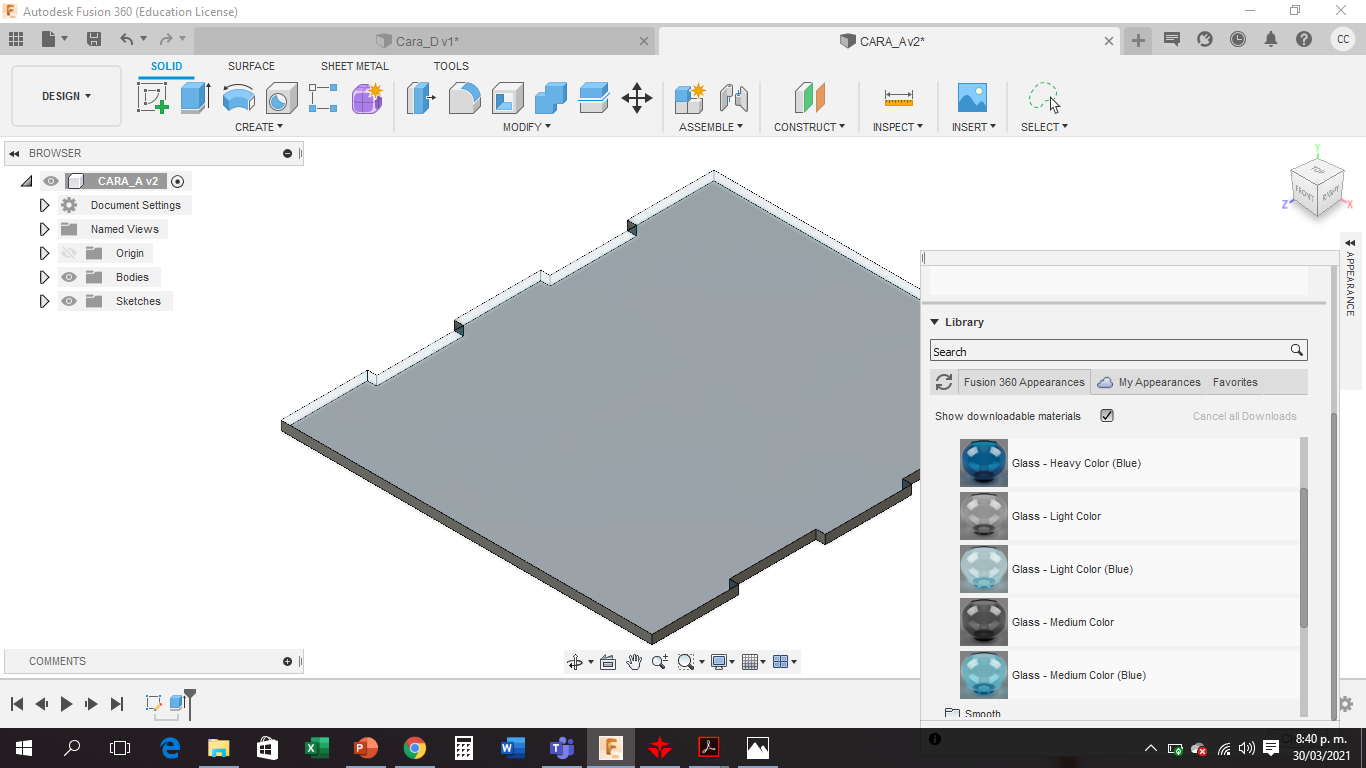Open the CREATE dropdown menu

pos(259,127)
